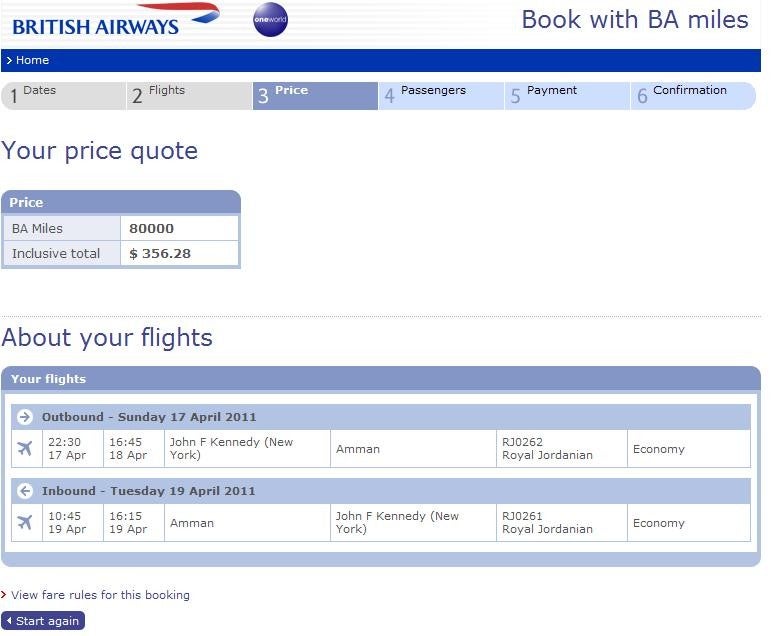
Task: Go to the Home navigation link
Action: coord(32,60)
